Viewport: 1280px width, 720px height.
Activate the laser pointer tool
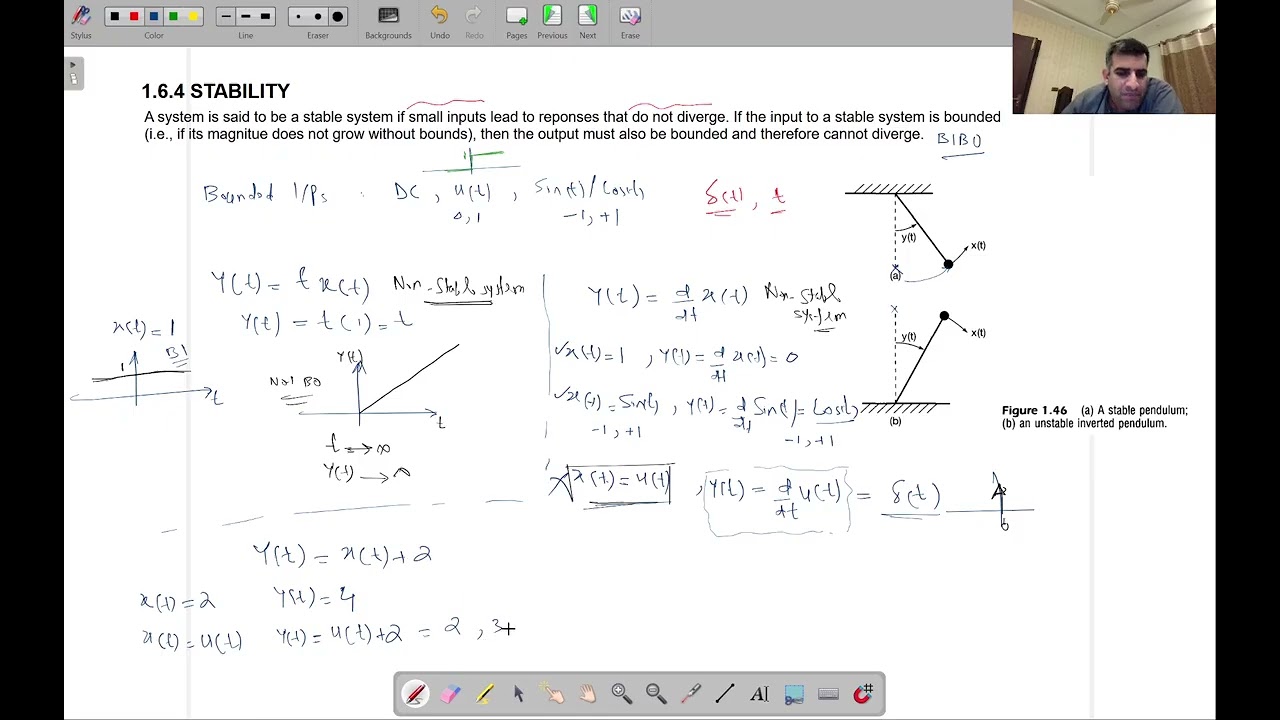(x=690, y=694)
